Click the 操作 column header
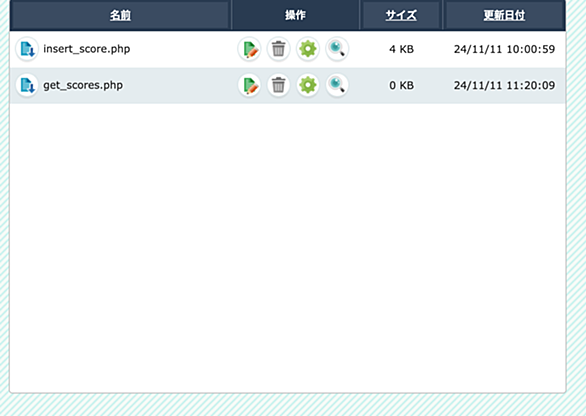Screen dimensions: 586x416 pos(295,15)
